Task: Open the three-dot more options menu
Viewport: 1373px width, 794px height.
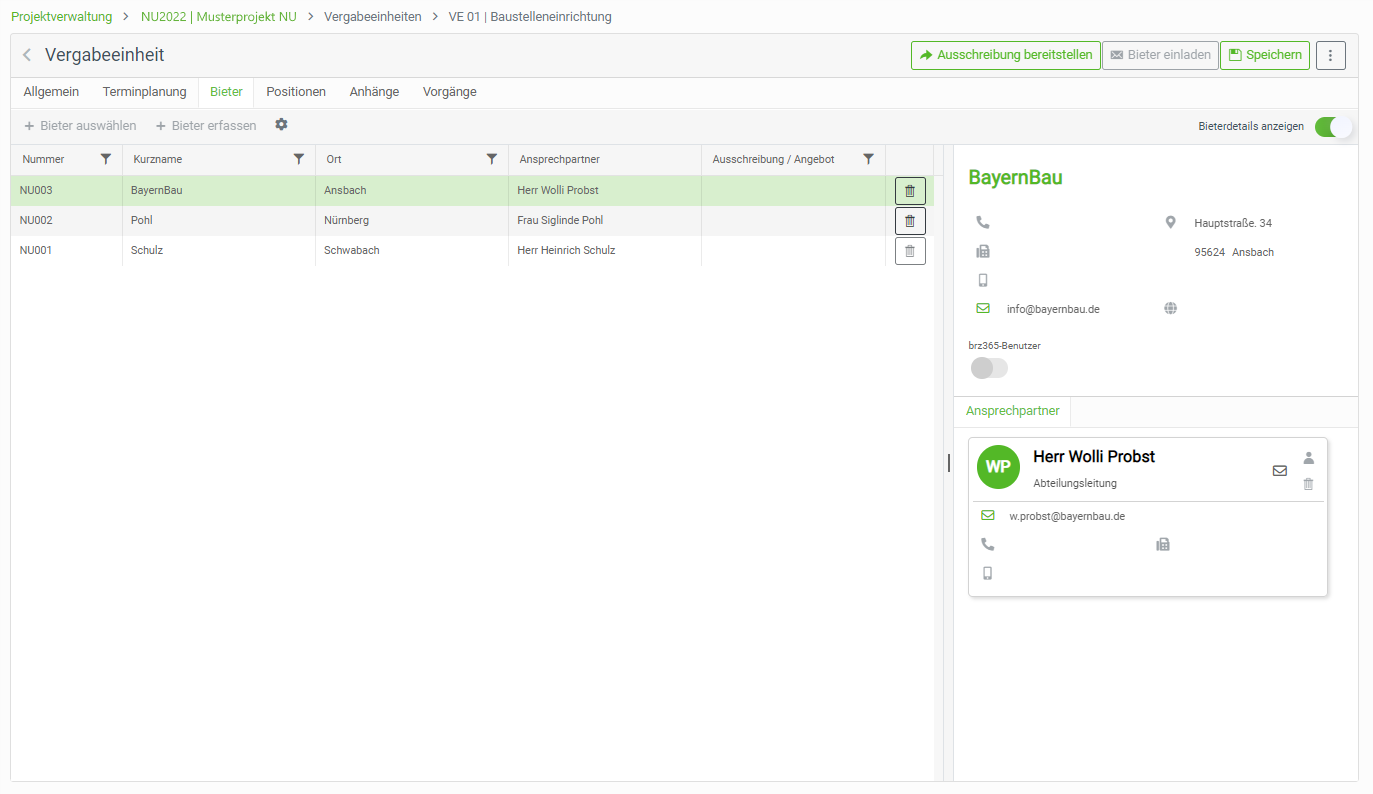Action: pyautogui.click(x=1330, y=55)
